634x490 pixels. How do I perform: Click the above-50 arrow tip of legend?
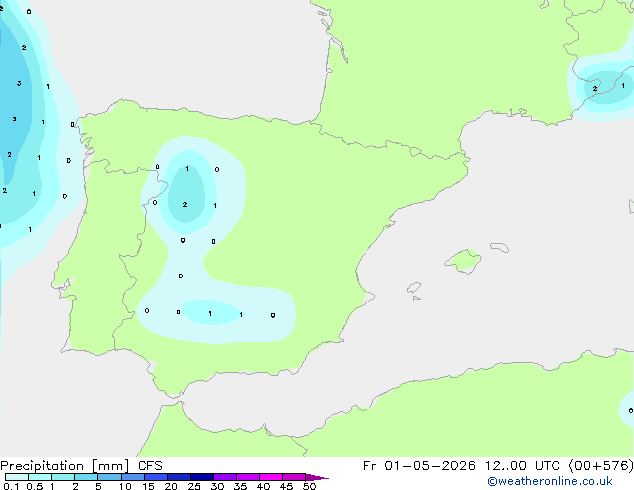click(x=317, y=478)
